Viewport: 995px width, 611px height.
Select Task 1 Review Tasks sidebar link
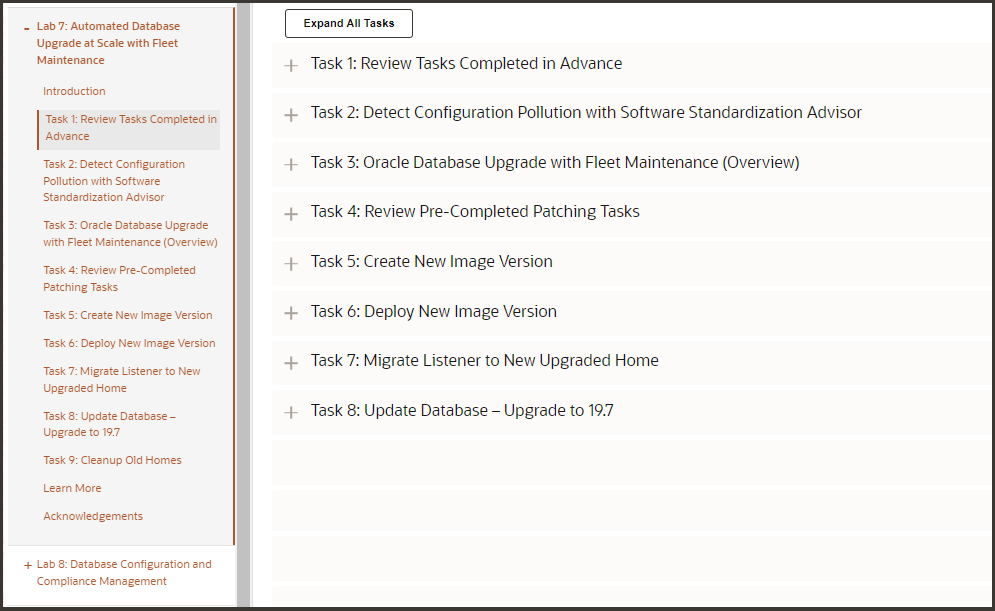pyautogui.click(x=130, y=128)
